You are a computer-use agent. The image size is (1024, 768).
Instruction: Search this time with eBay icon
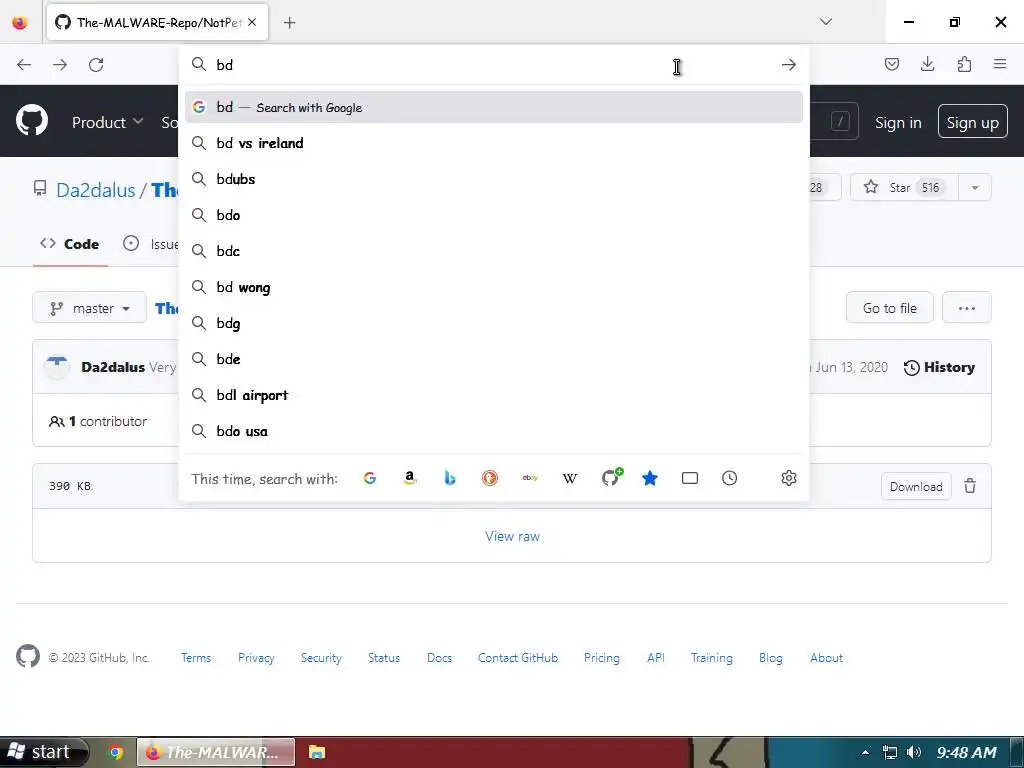(530, 478)
